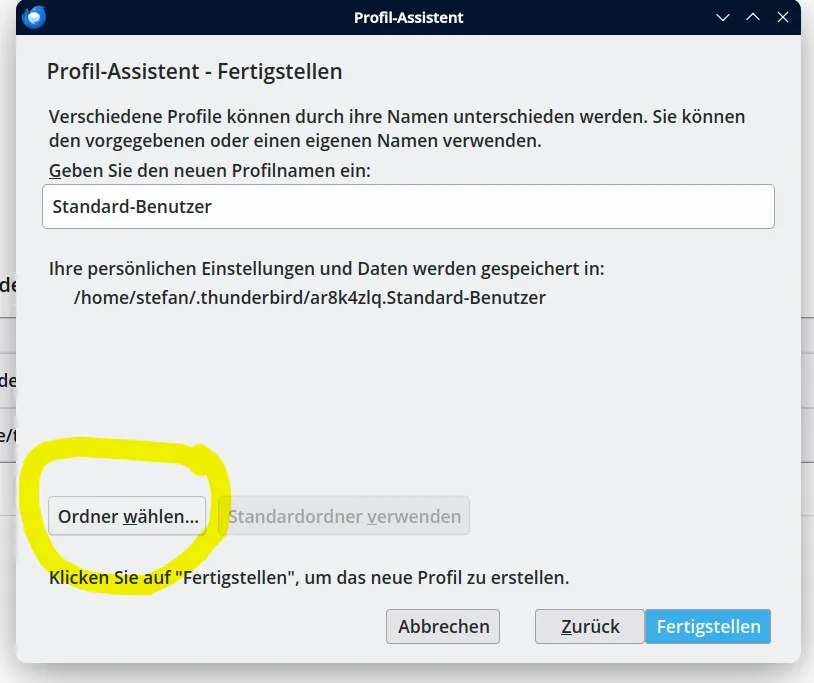This screenshot has height=683, width=814.
Task: Click the 'Klicken Sie auf "Fertigstellen"' hint text
Action: click(309, 577)
